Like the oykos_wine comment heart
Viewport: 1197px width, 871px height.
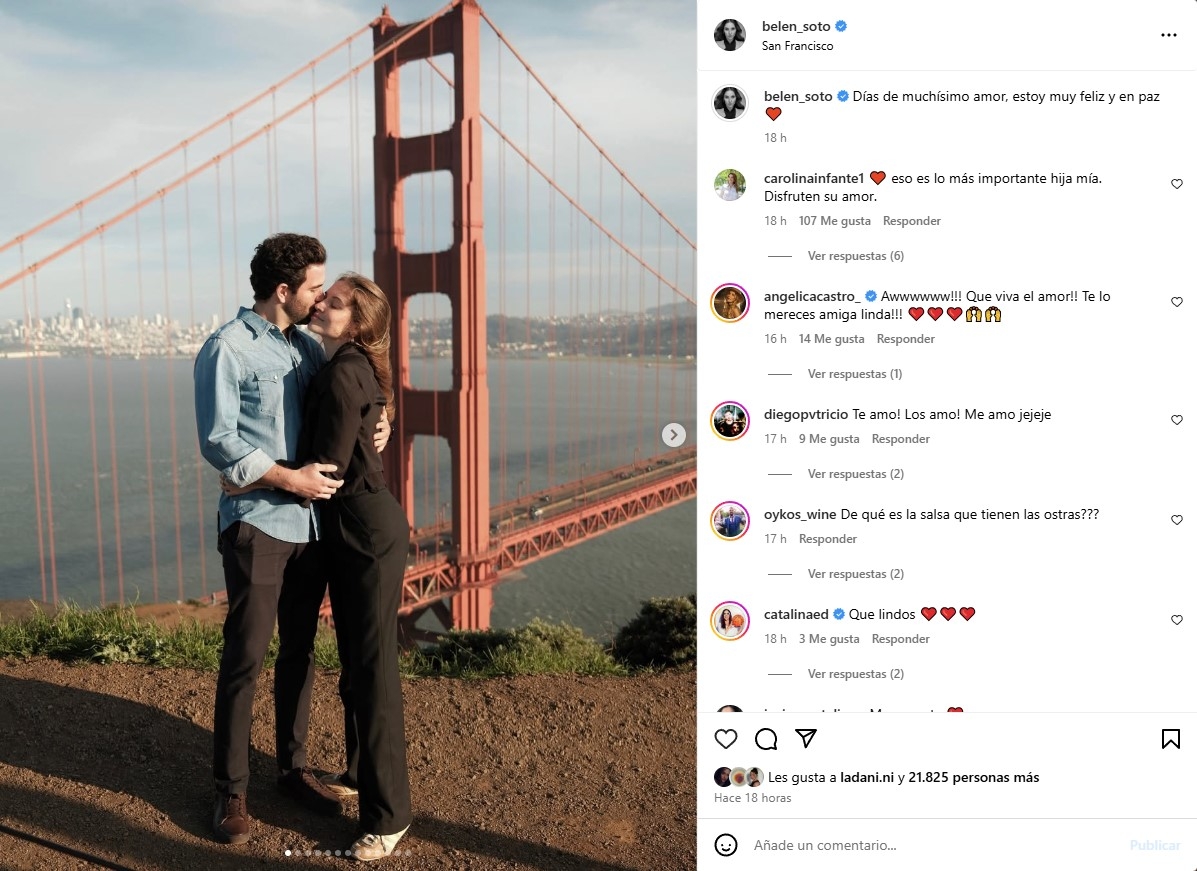(1176, 520)
